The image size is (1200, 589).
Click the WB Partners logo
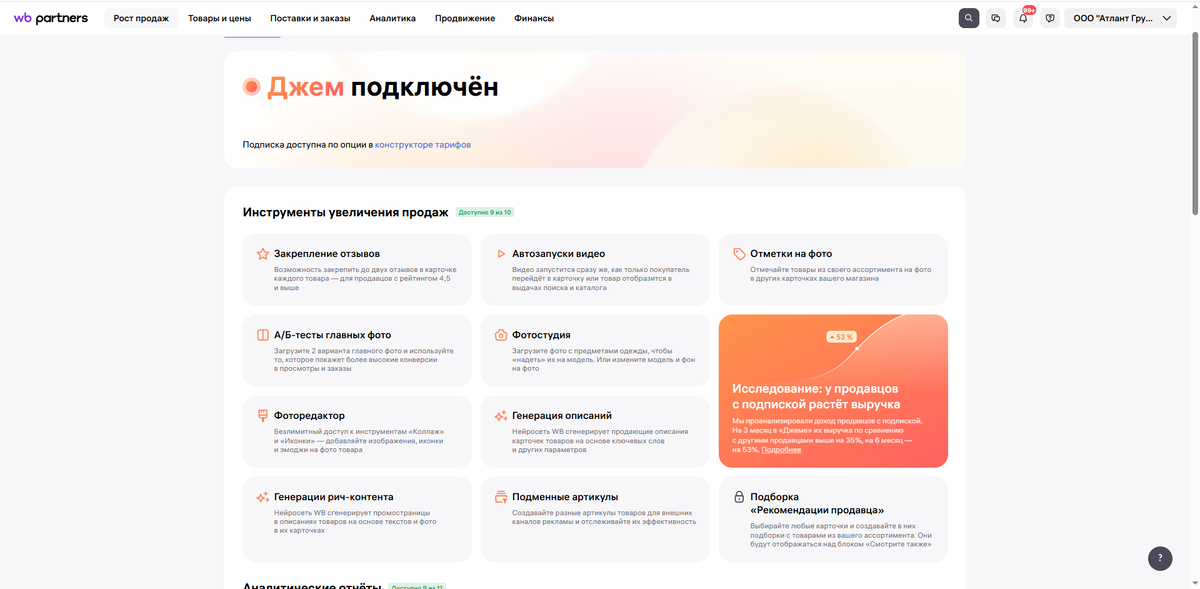click(50, 17)
